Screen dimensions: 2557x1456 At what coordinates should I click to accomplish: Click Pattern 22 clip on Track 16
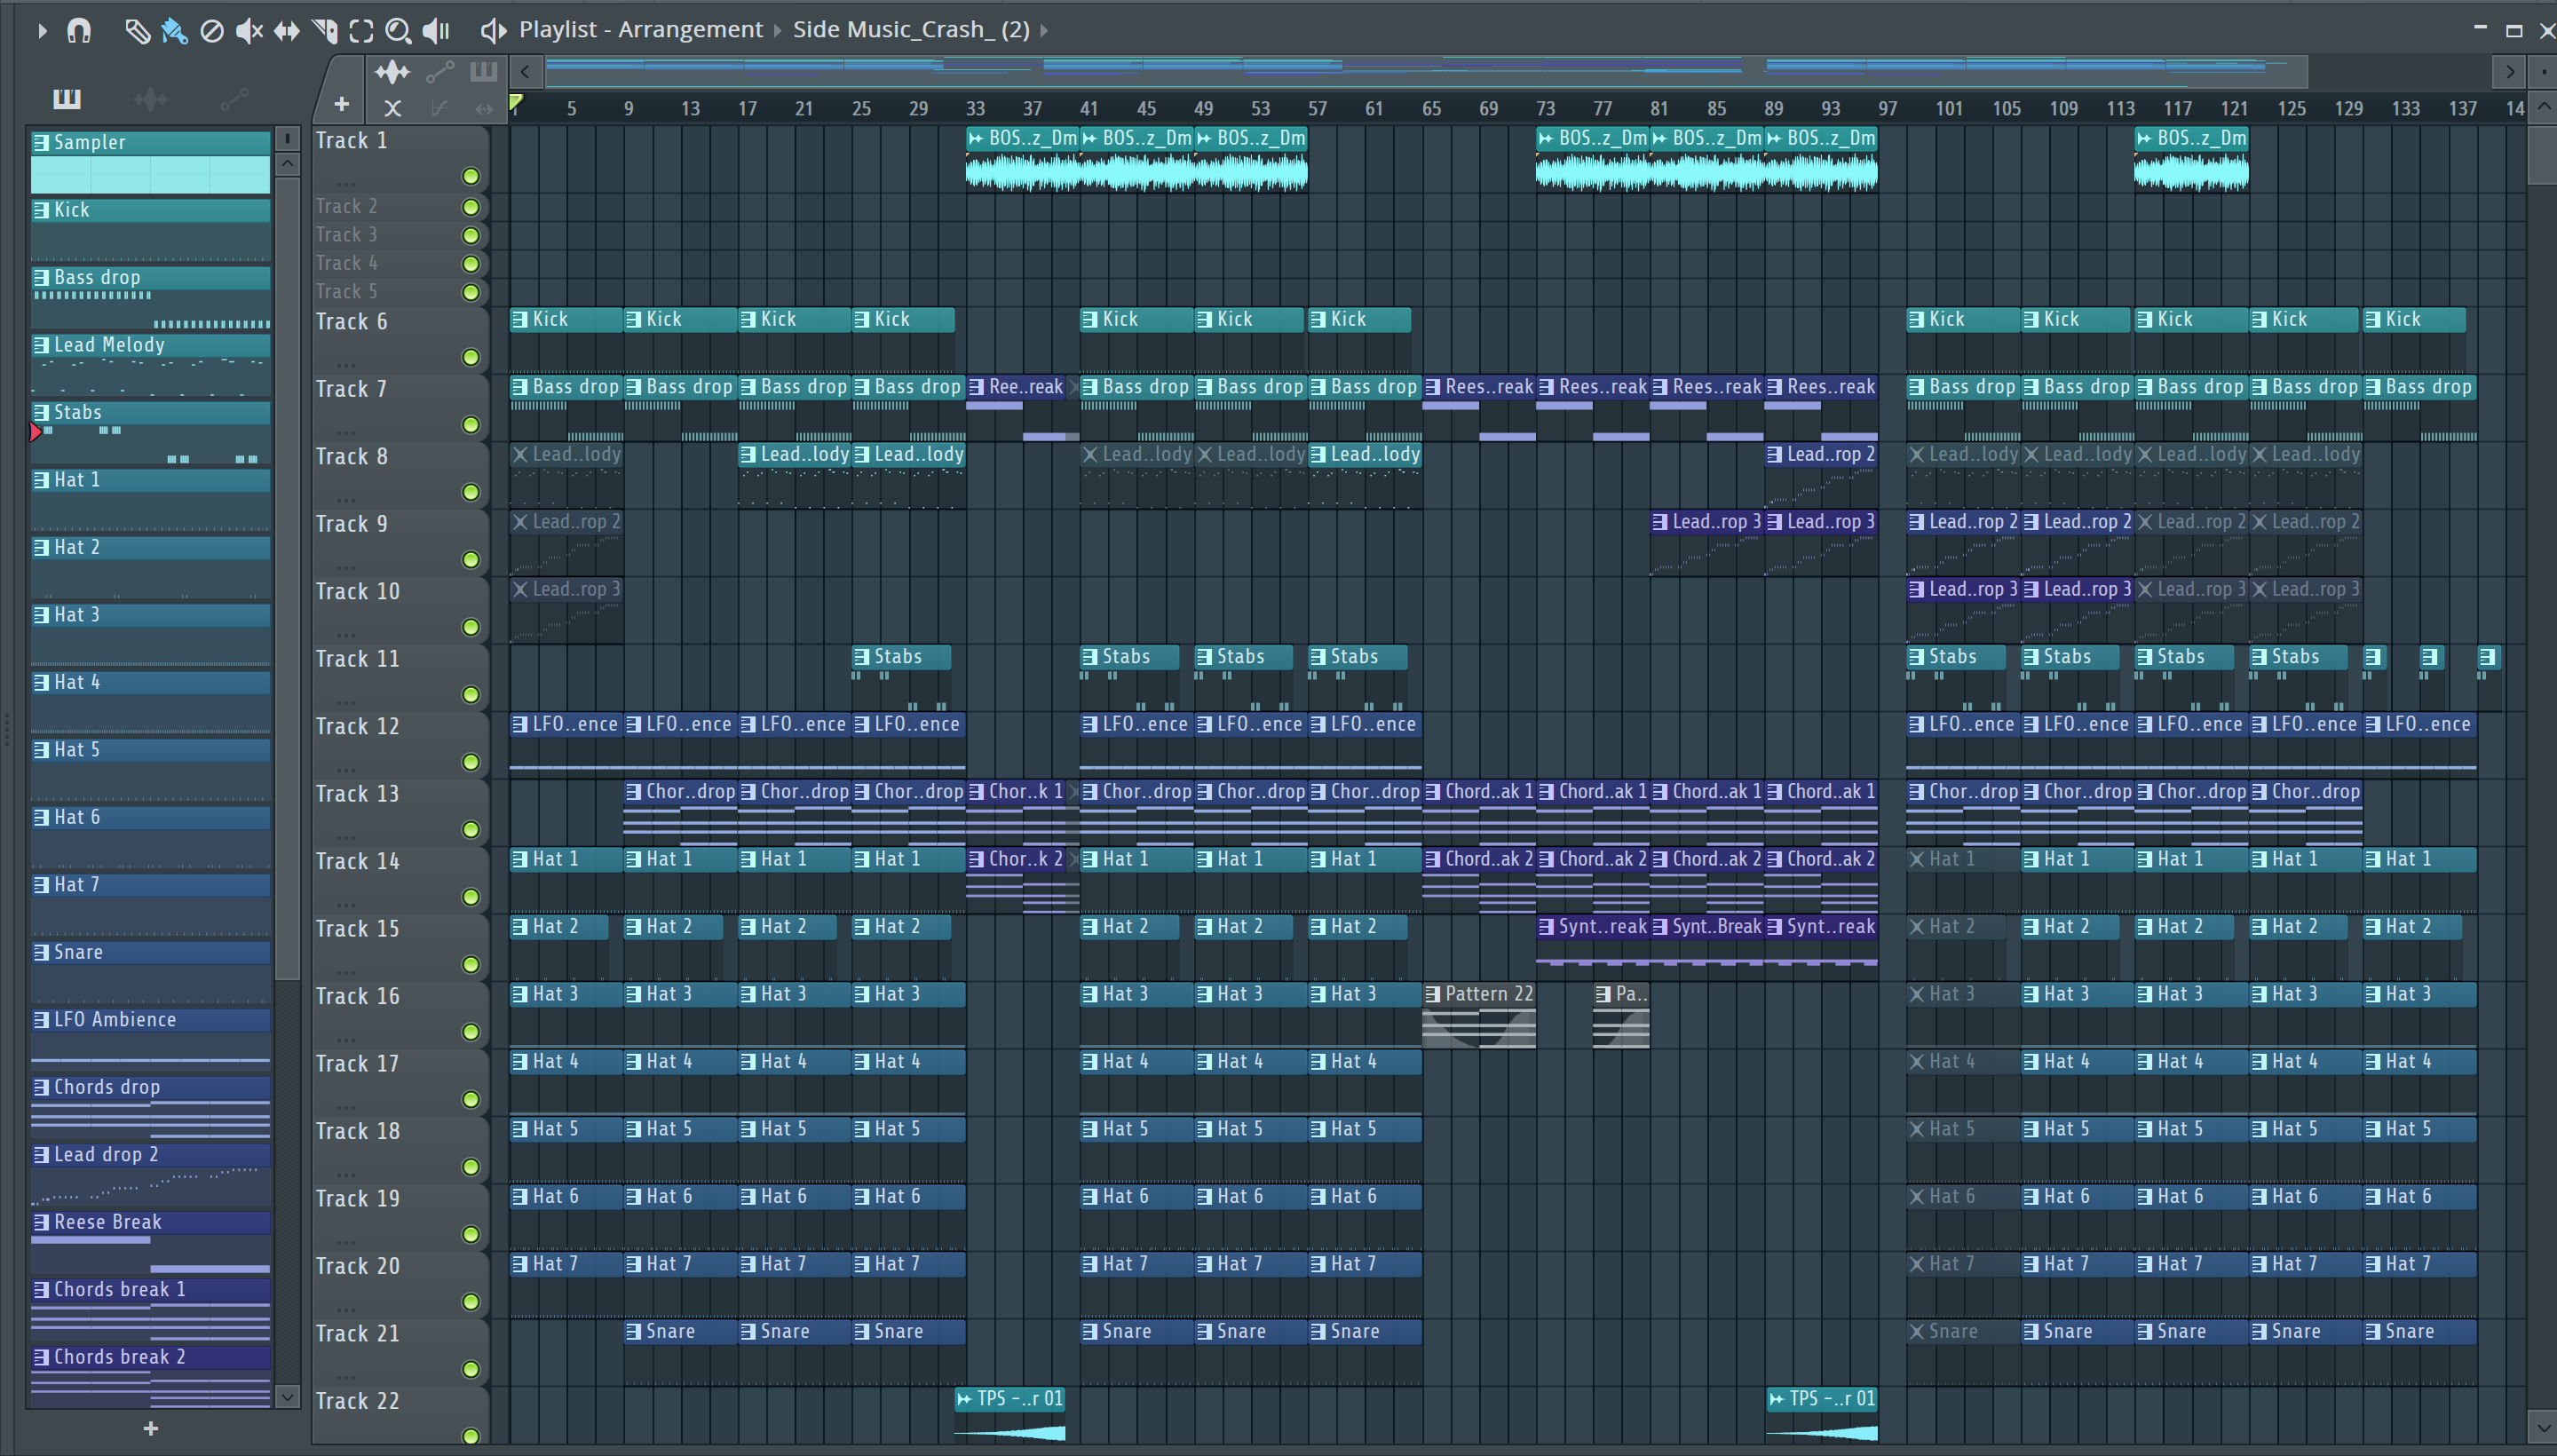pos(1478,1015)
